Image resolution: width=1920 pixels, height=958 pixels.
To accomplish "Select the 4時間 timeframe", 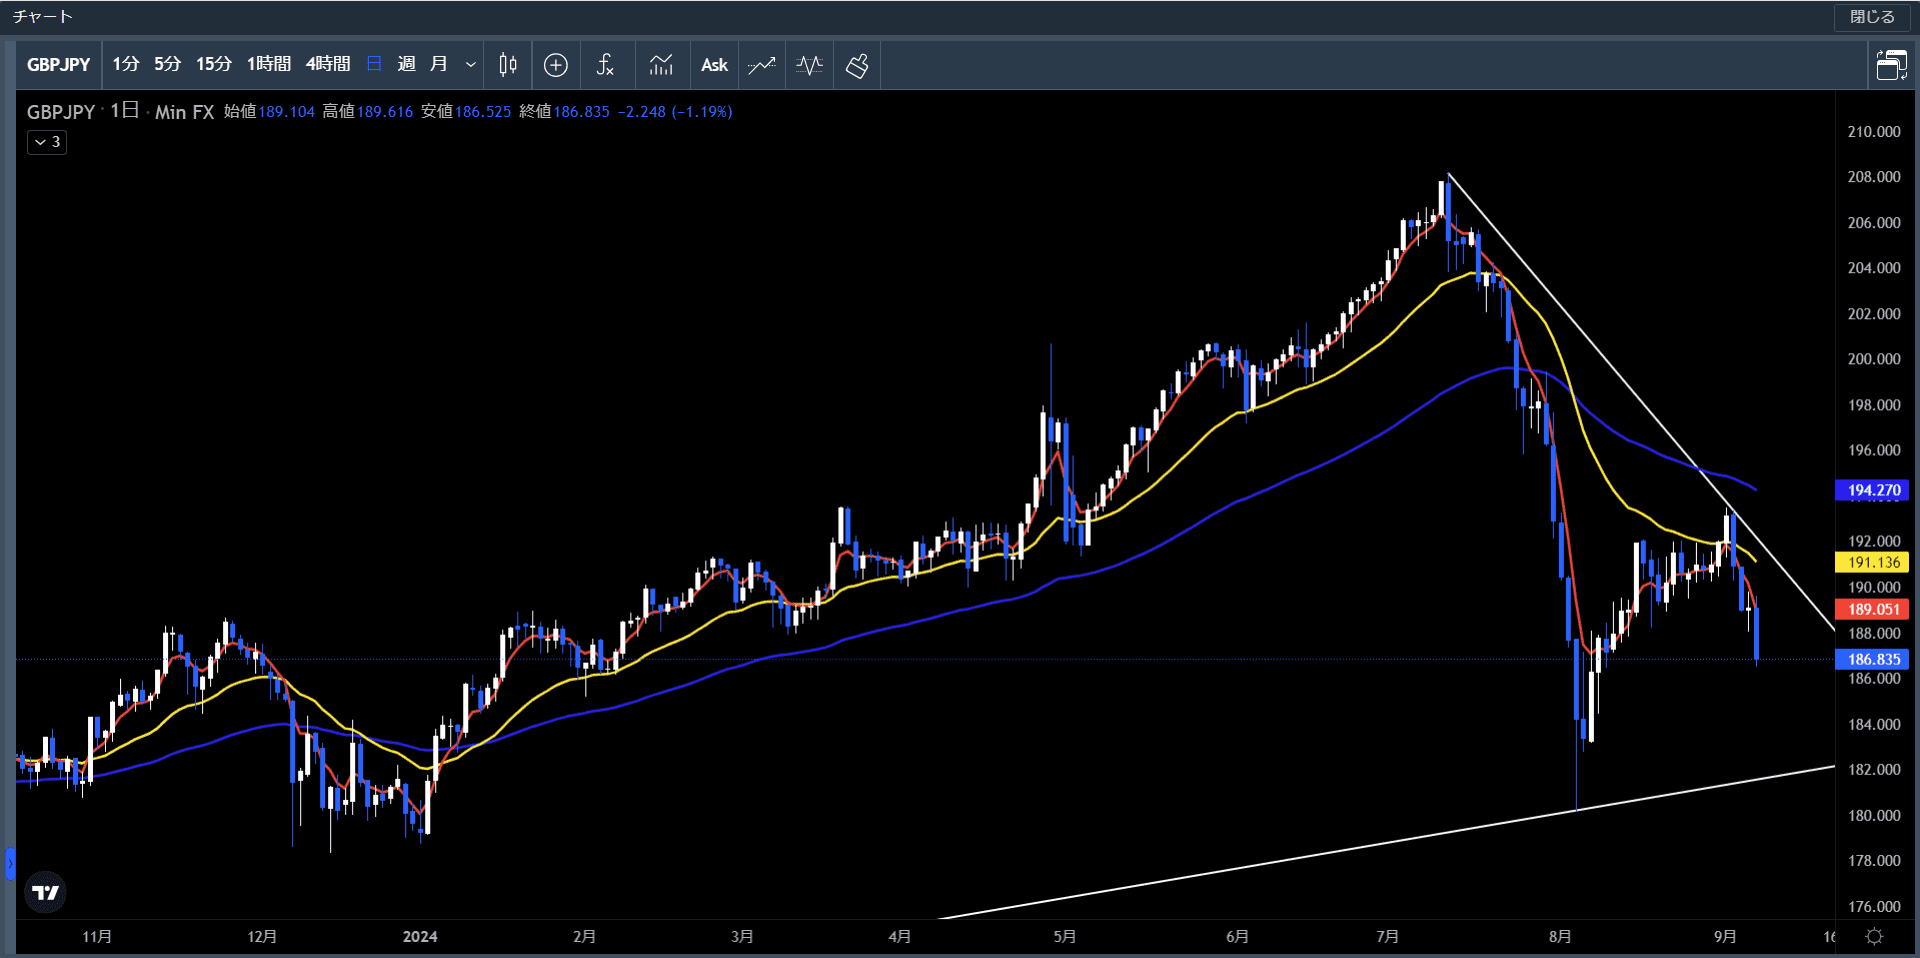I will click(328, 65).
